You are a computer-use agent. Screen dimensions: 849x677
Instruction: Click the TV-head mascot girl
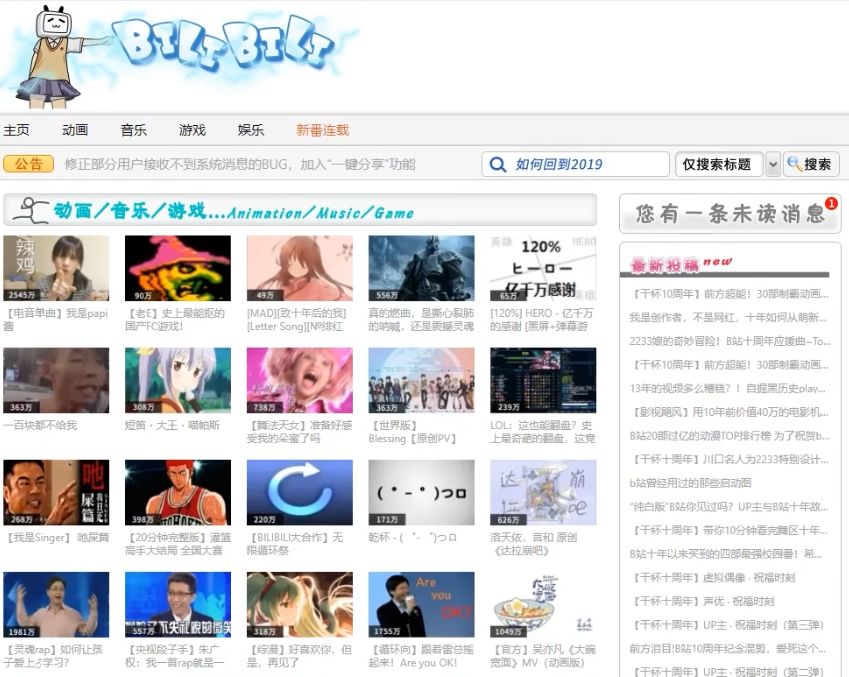point(51,57)
